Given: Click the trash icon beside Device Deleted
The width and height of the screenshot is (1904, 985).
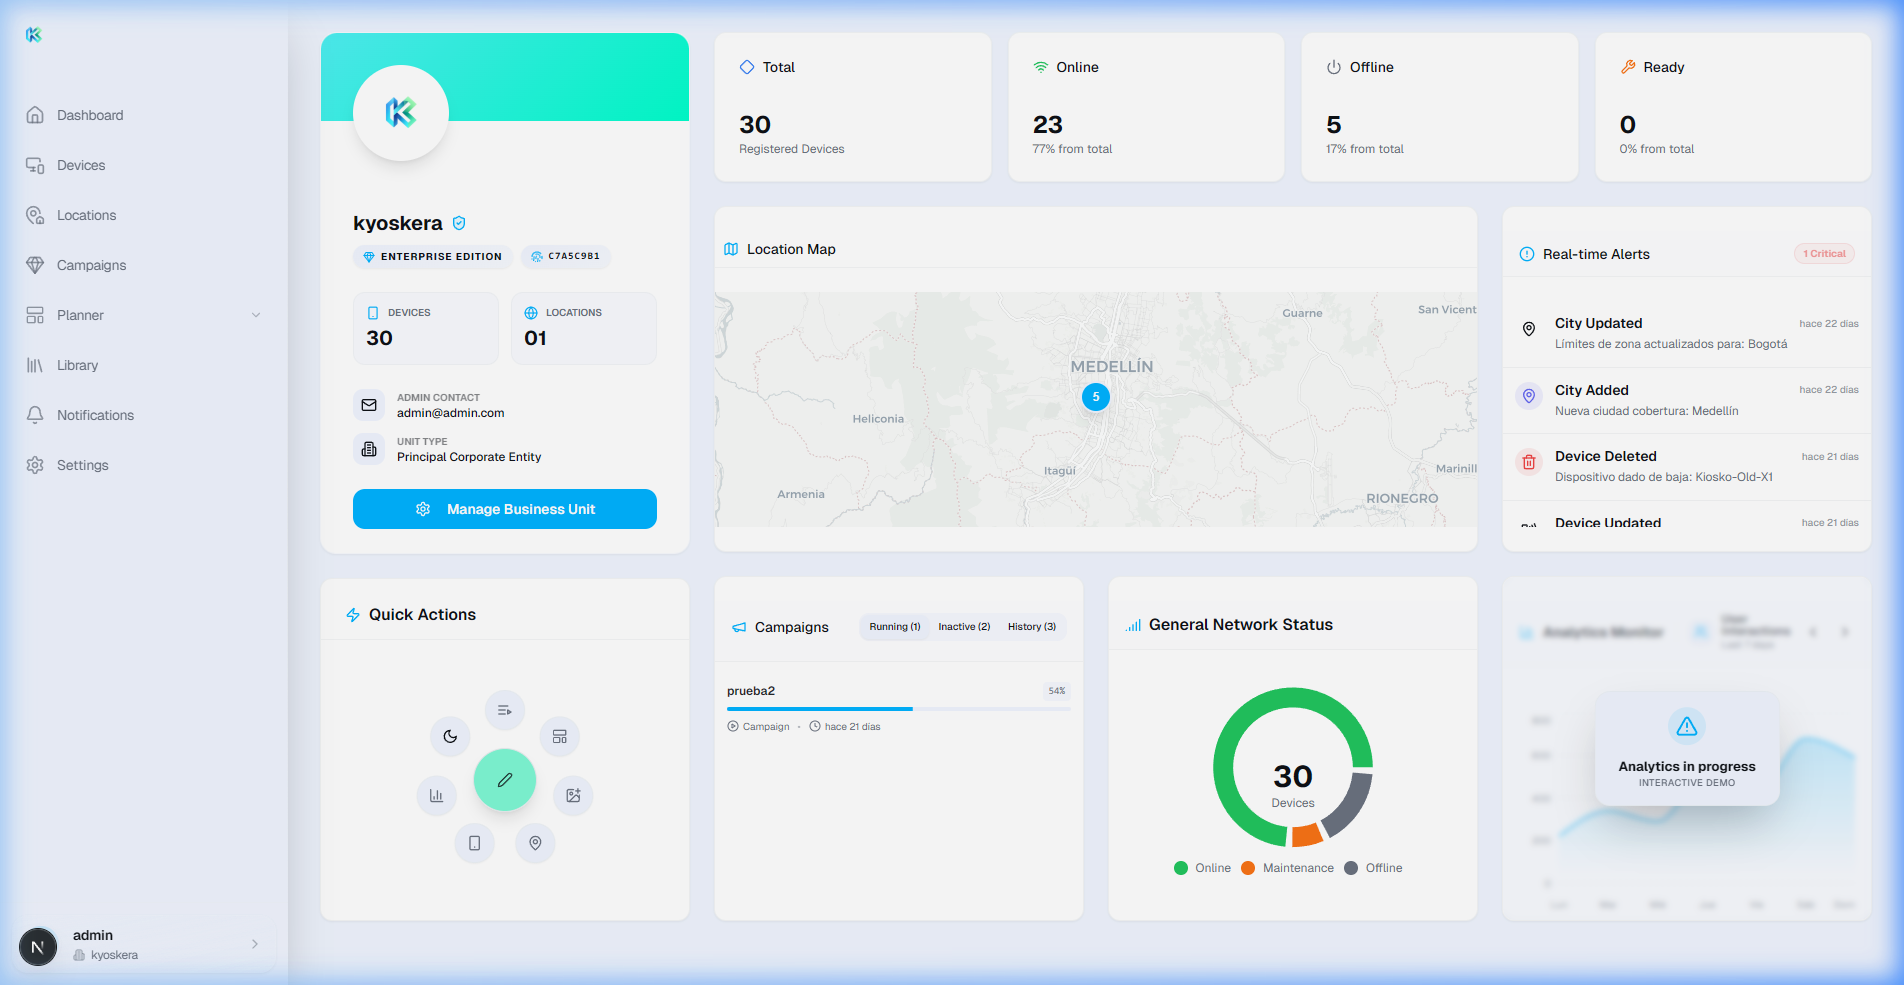Looking at the screenshot, I should (1528, 462).
